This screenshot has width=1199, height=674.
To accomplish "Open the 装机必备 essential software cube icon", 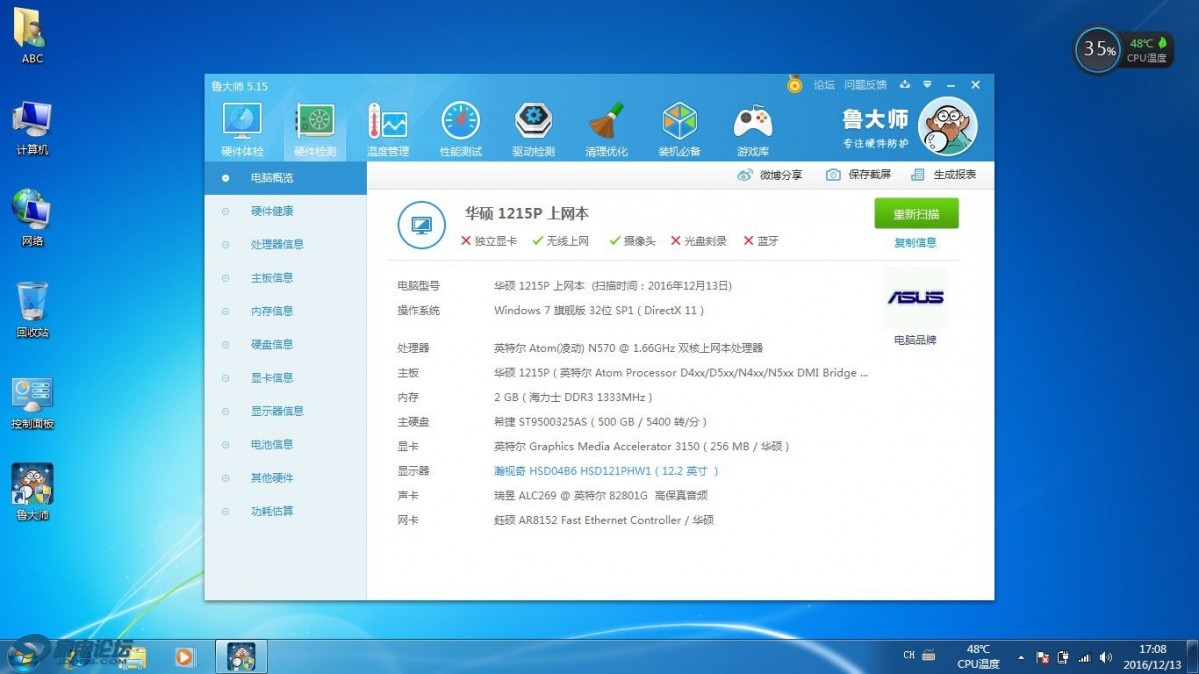I will tap(679, 130).
